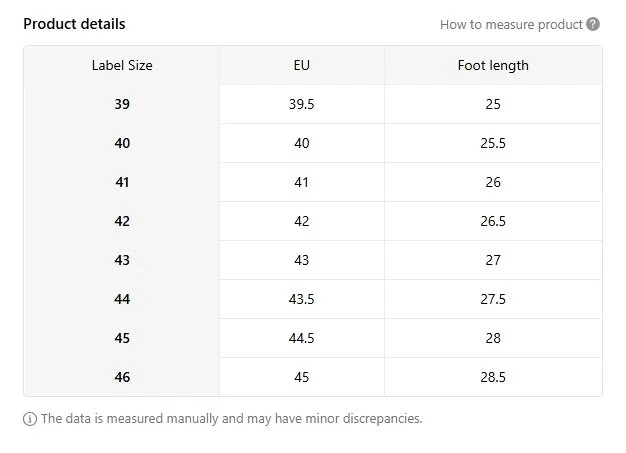Select the EU column header
The image size is (626, 453).
click(x=302, y=65)
